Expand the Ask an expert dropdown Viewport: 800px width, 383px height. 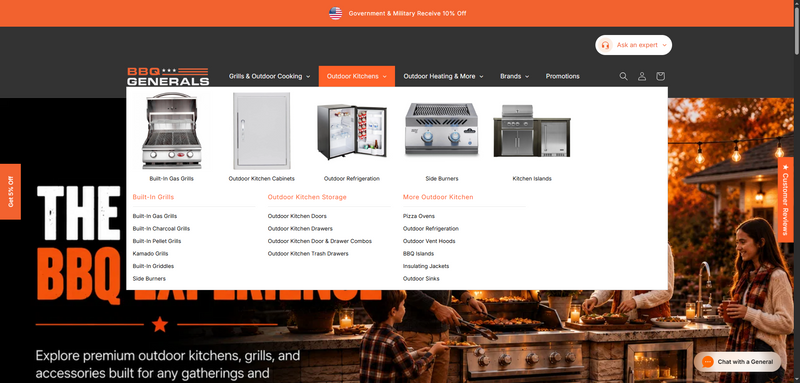634,45
